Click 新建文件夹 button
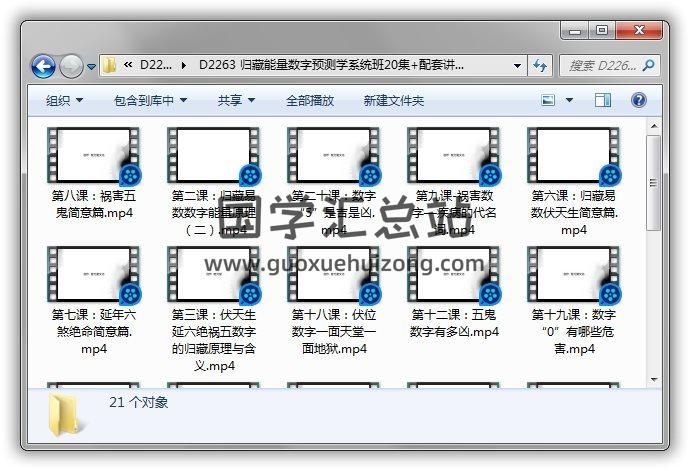Image resolution: width=690 pixels, height=471 pixels. pos(393,101)
